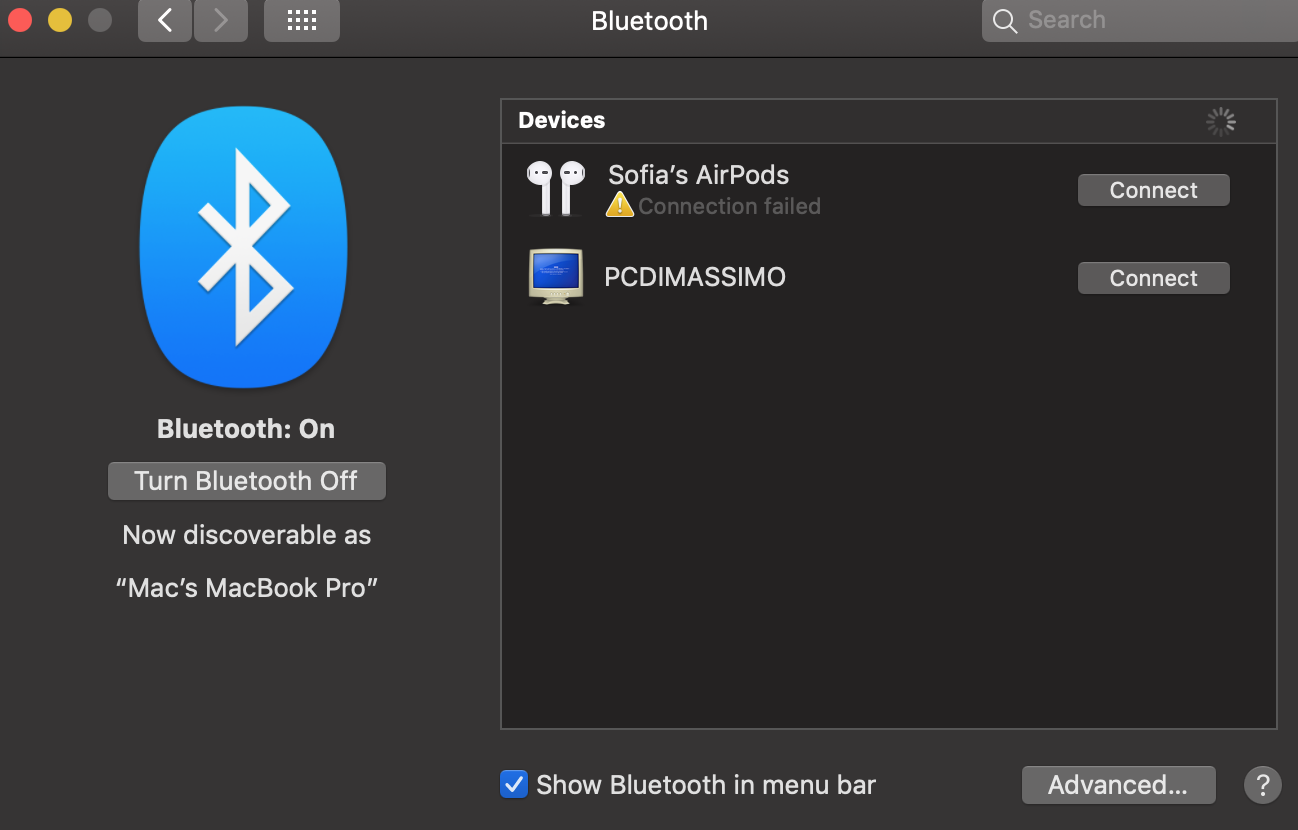This screenshot has width=1298, height=830.
Task: Click the PCDIMASSIMO computer monitor icon
Action: pyautogui.click(x=555, y=276)
